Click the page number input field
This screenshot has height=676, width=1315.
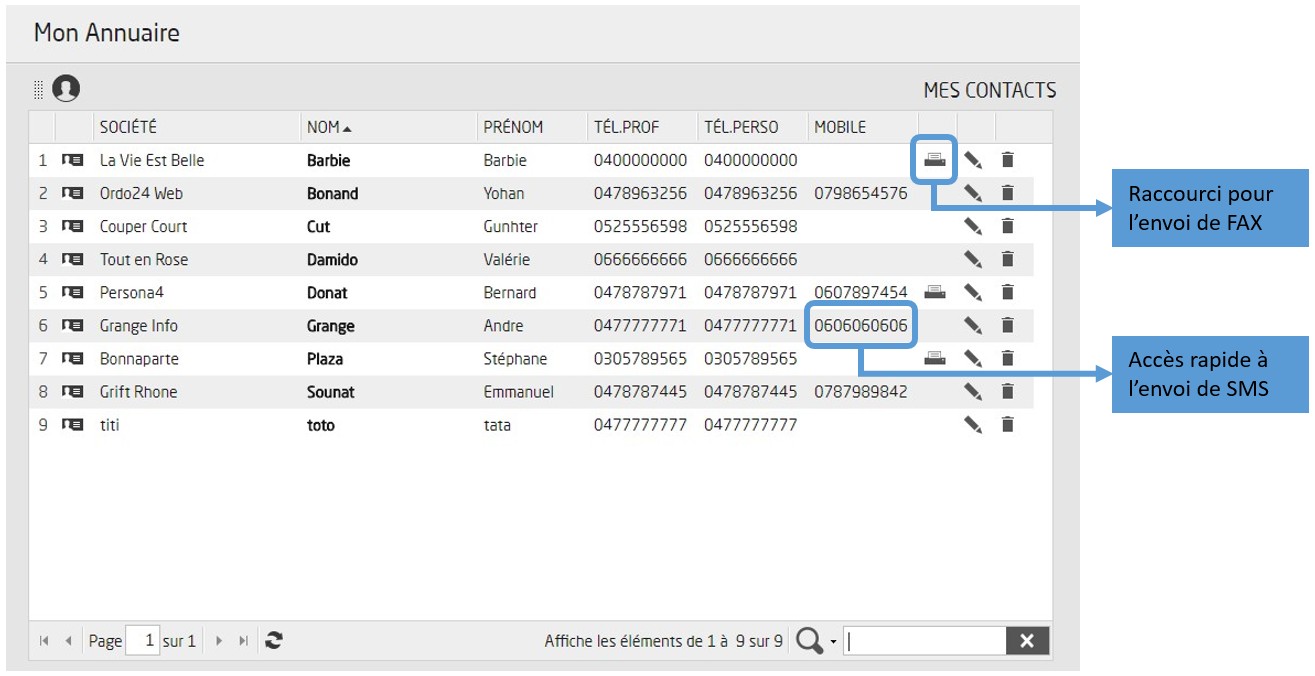(x=142, y=641)
